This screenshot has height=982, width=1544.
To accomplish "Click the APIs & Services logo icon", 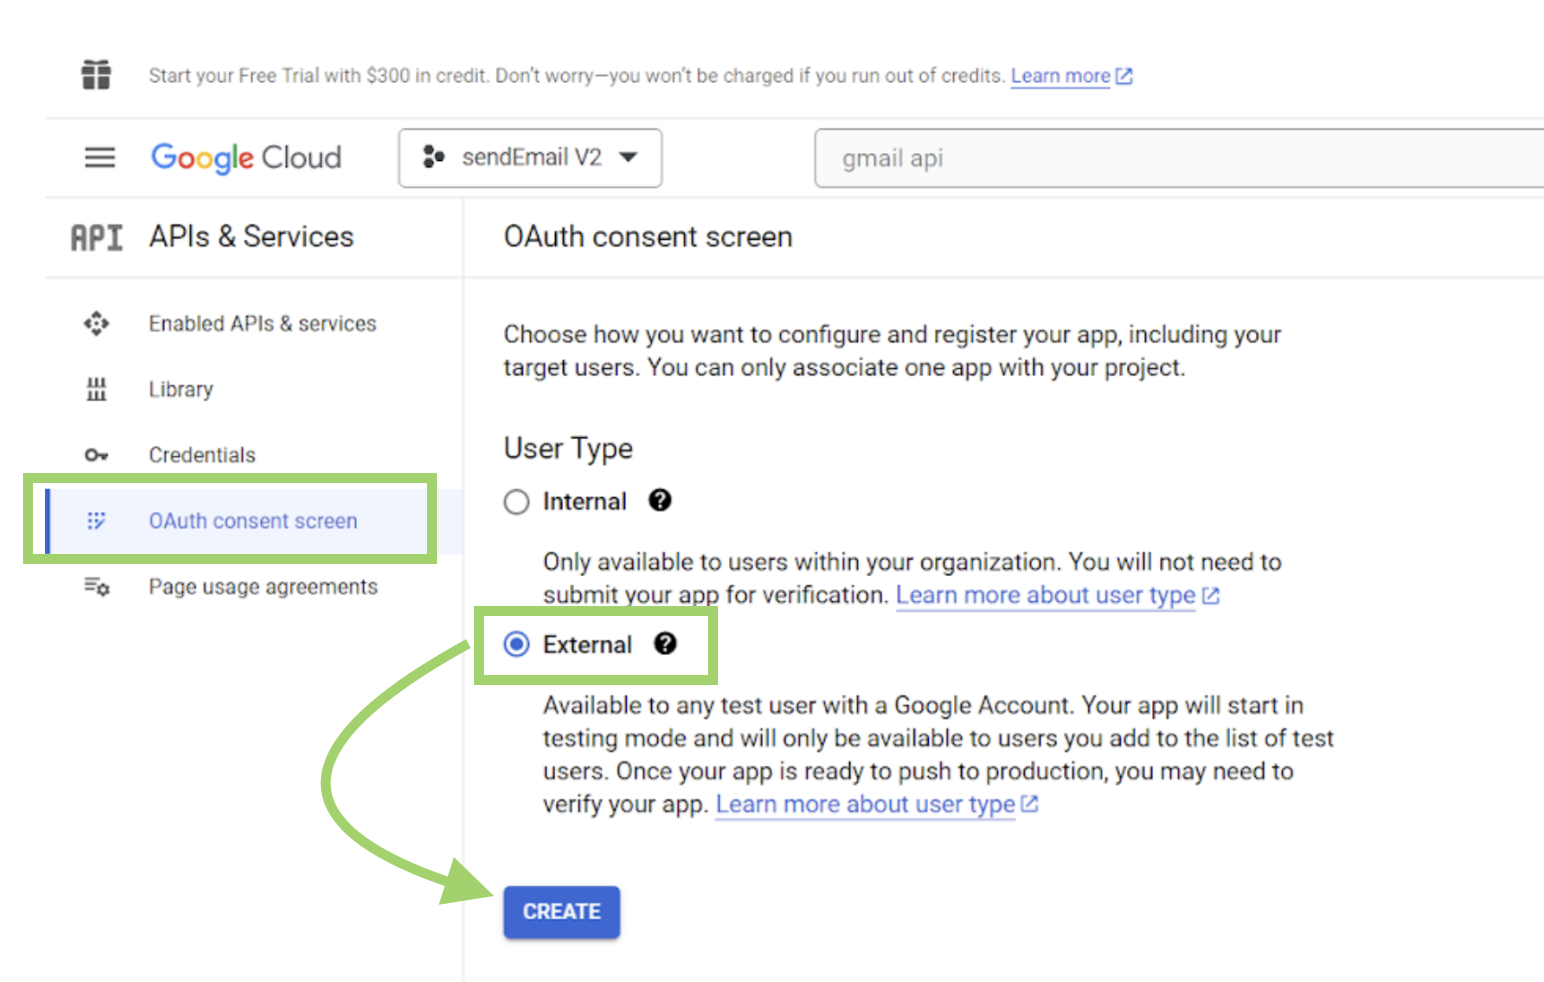I will click(96, 237).
